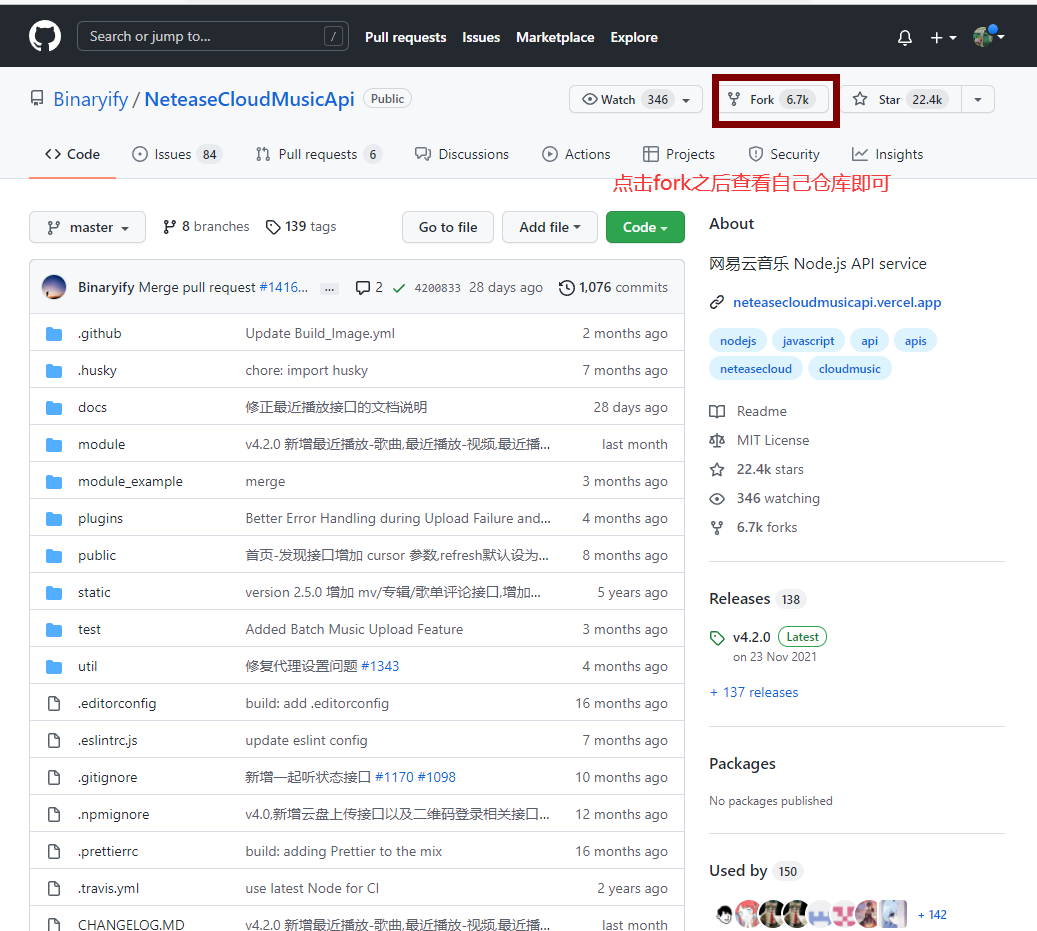This screenshot has width=1037, height=931.
Task: Open the Watch 346 subscription dropdown
Action: click(x=636, y=99)
